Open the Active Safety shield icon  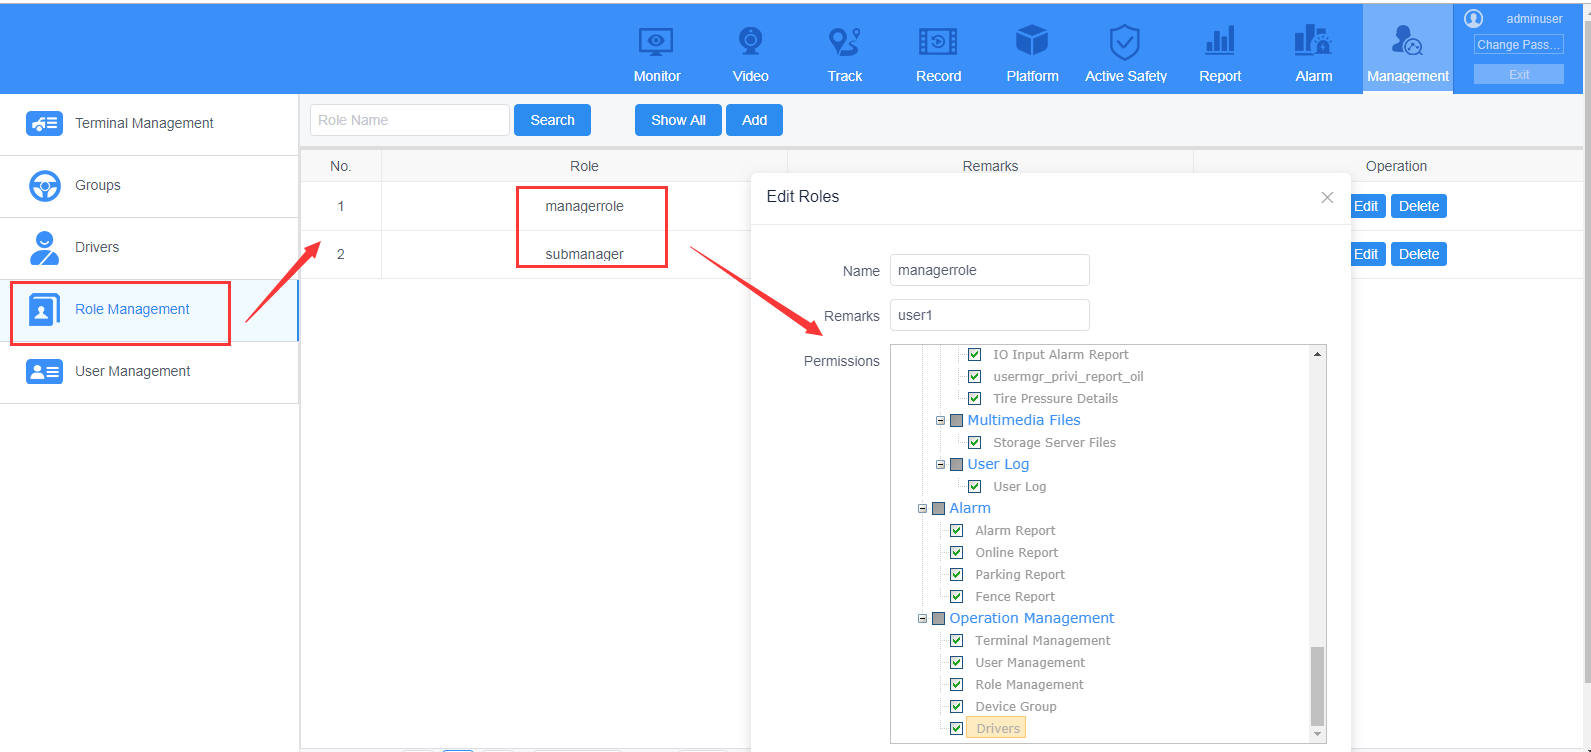[1125, 42]
